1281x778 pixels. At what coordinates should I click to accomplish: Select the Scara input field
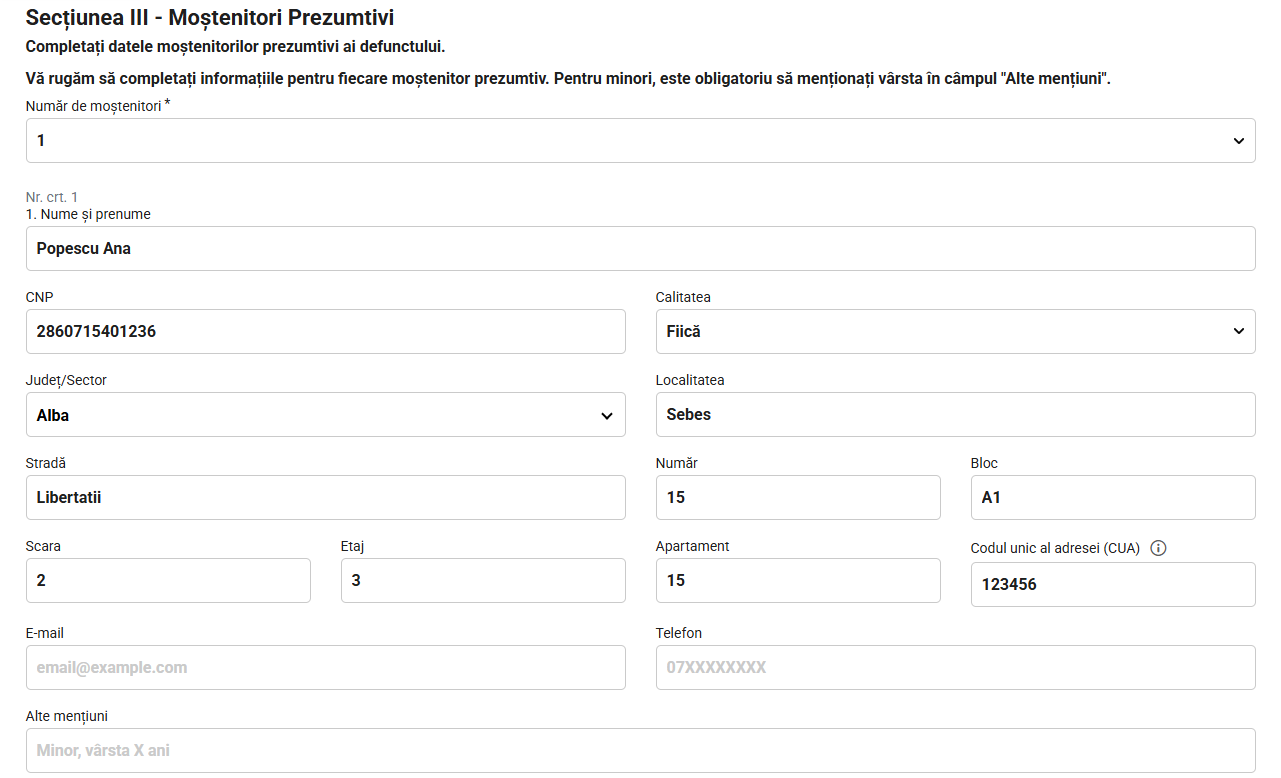(168, 580)
